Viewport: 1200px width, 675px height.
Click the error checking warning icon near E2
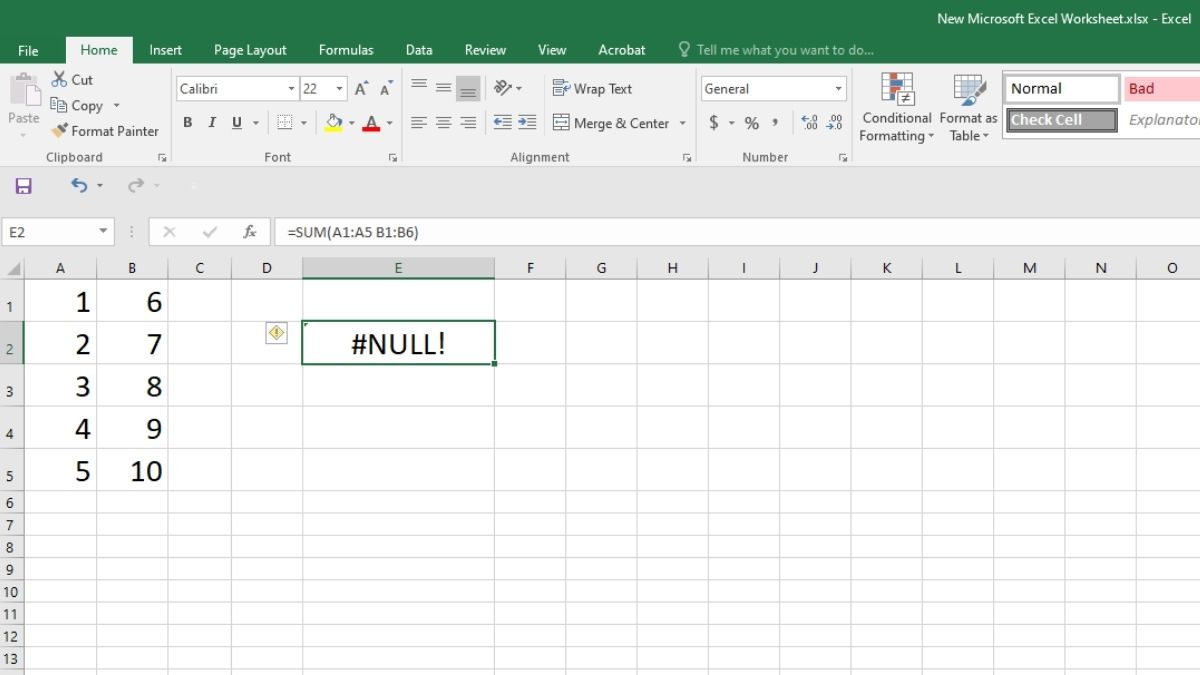point(275,332)
